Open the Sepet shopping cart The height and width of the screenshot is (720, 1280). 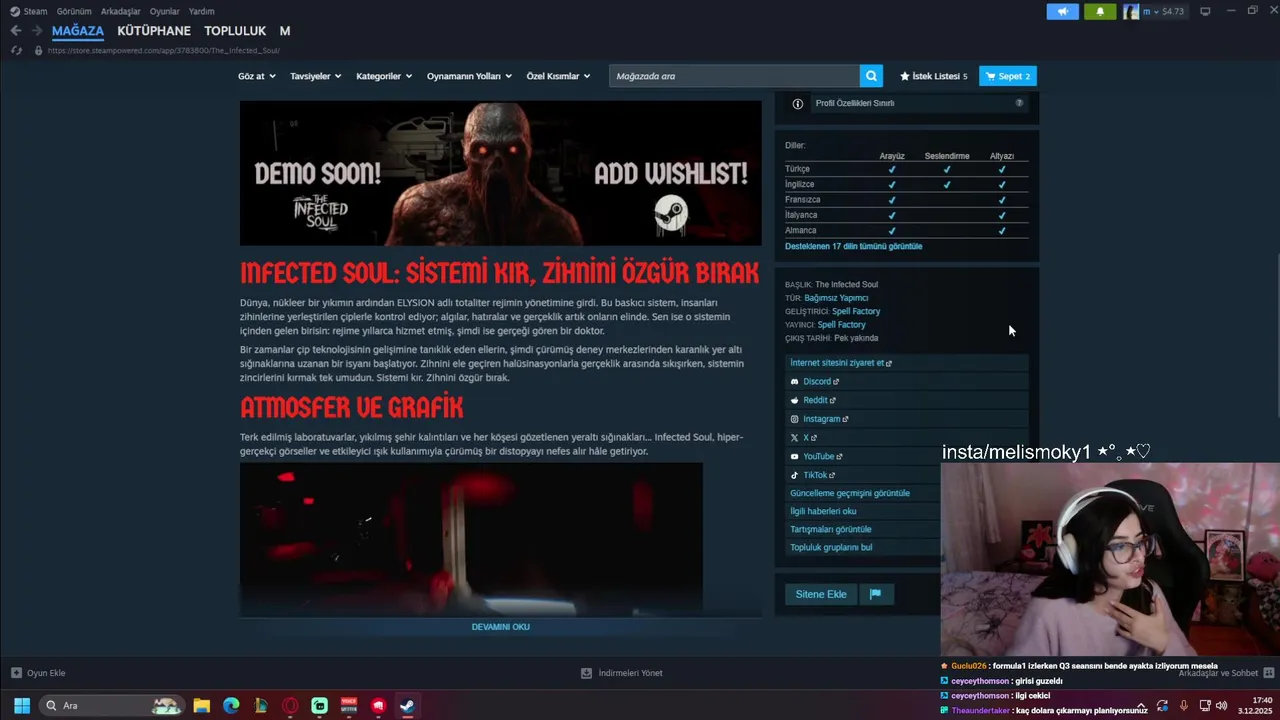click(x=1007, y=76)
